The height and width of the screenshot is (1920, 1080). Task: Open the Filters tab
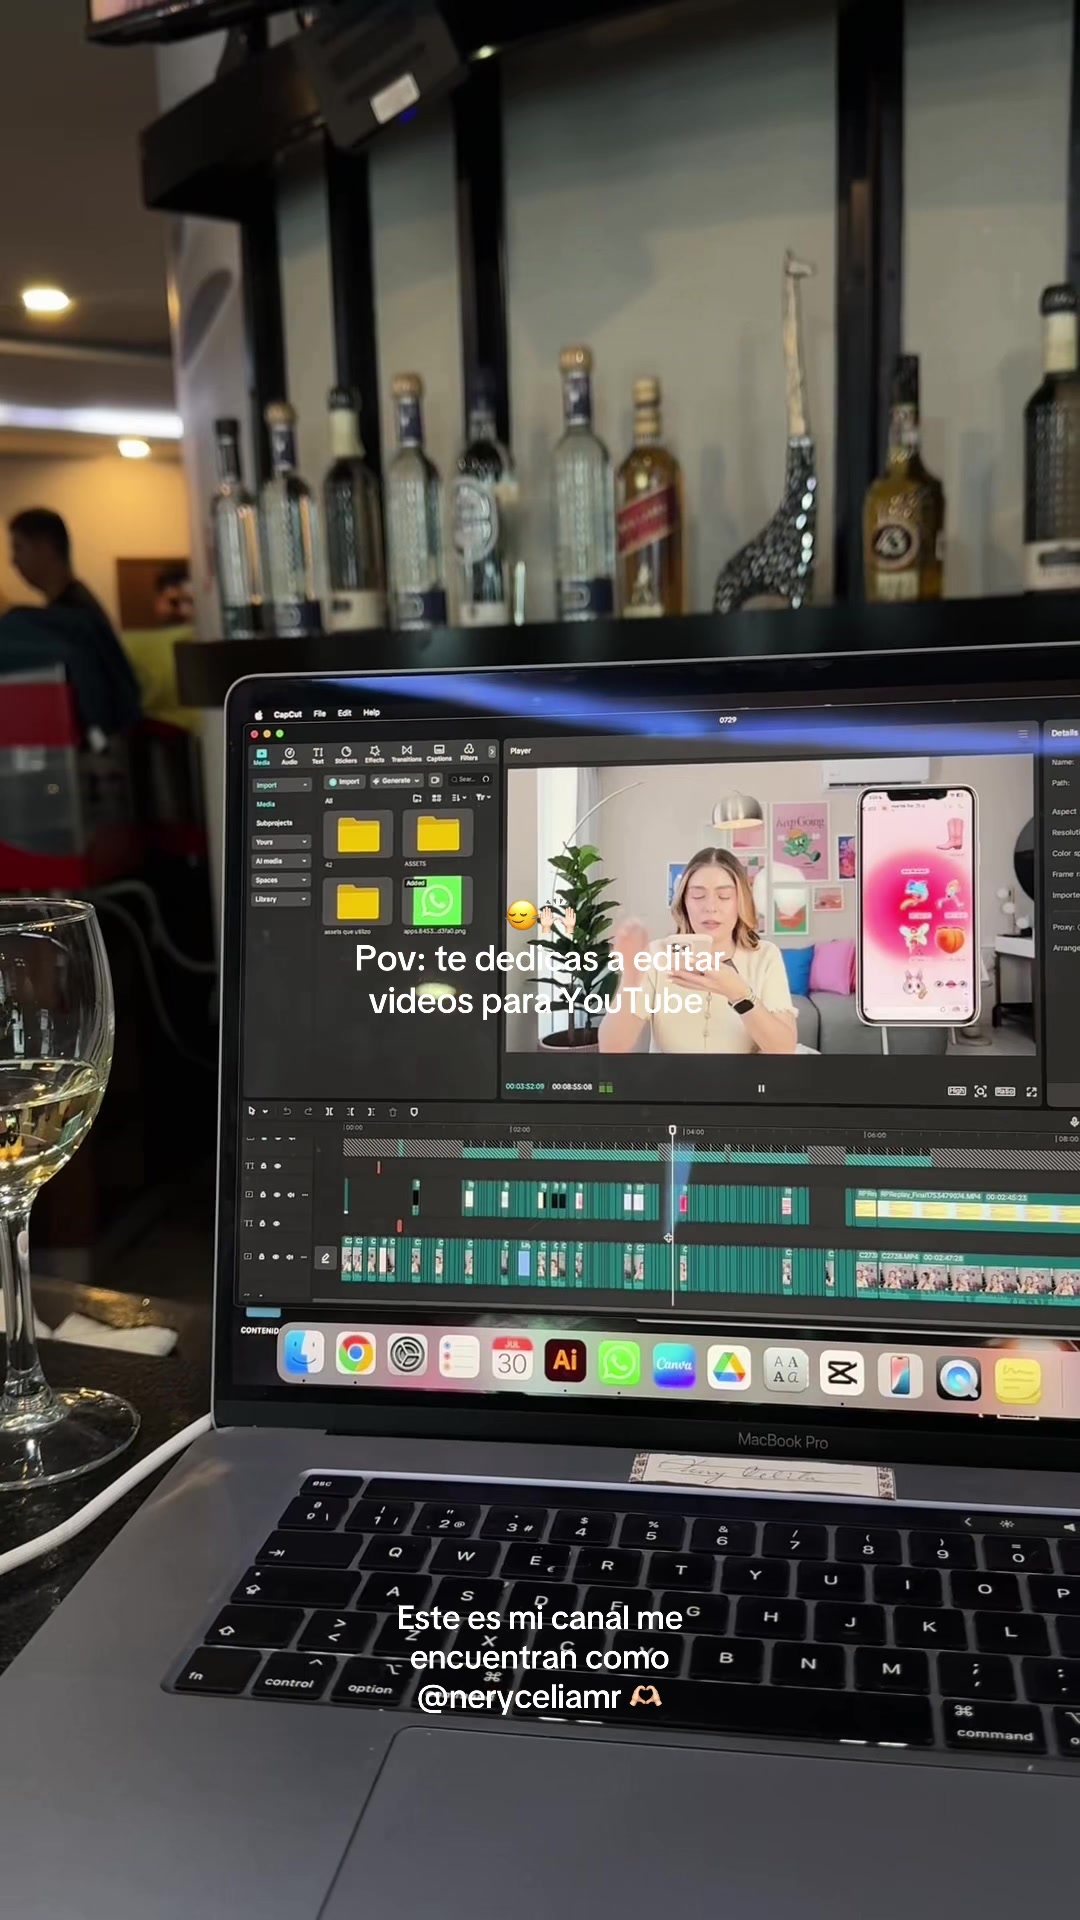pyautogui.click(x=469, y=752)
